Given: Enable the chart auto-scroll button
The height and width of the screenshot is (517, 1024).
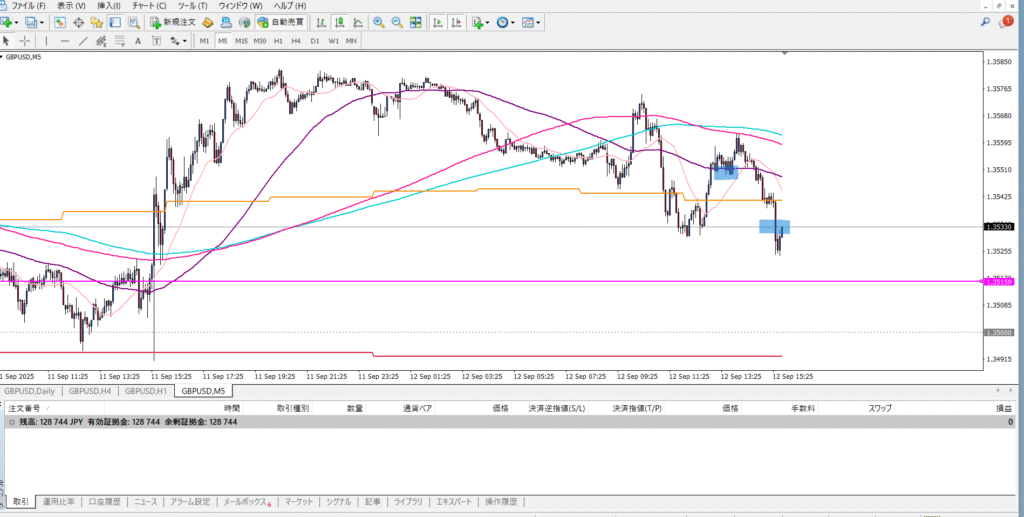Looking at the screenshot, I should 437,21.
